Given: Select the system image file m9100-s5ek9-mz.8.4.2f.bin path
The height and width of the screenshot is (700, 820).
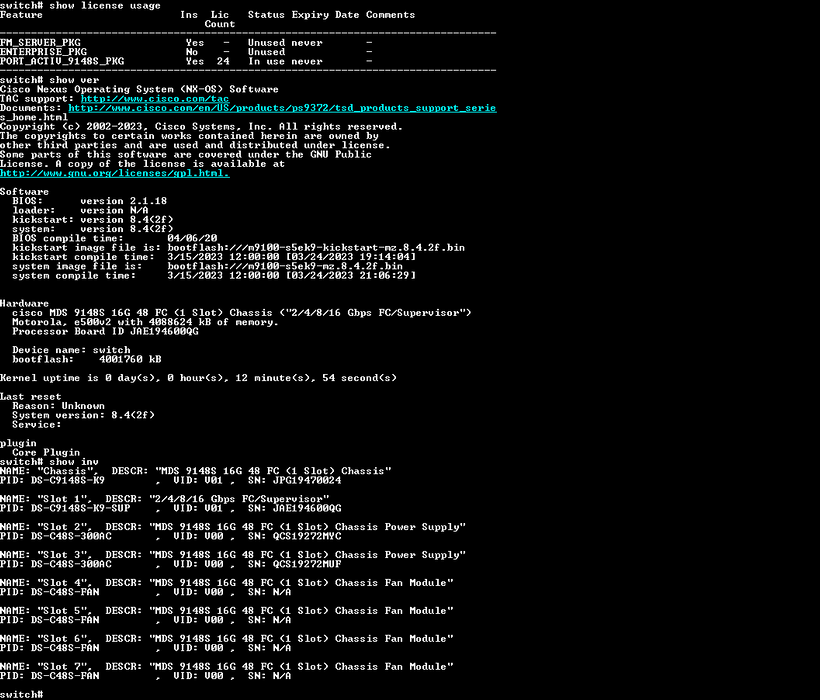Looking at the screenshot, I should tap(285, 266).
